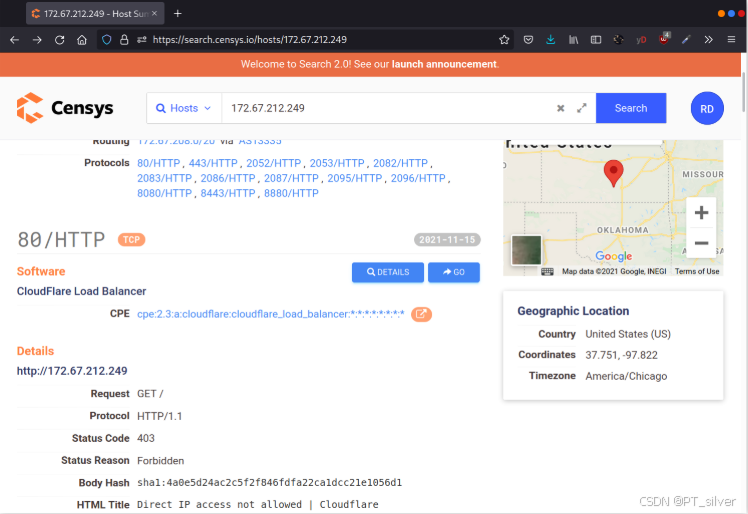Open the 2095/HTTP protocol link
Viewport: 748px width, 514px height.
click(354, 178)
